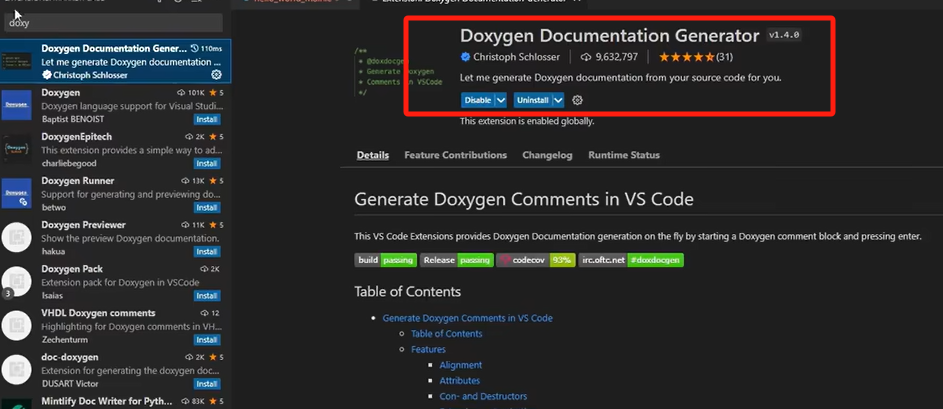Click the verified publisher badge next to Christoph Schlosser
Viewport: 943px width, 409px height.
tap(465, 58)
